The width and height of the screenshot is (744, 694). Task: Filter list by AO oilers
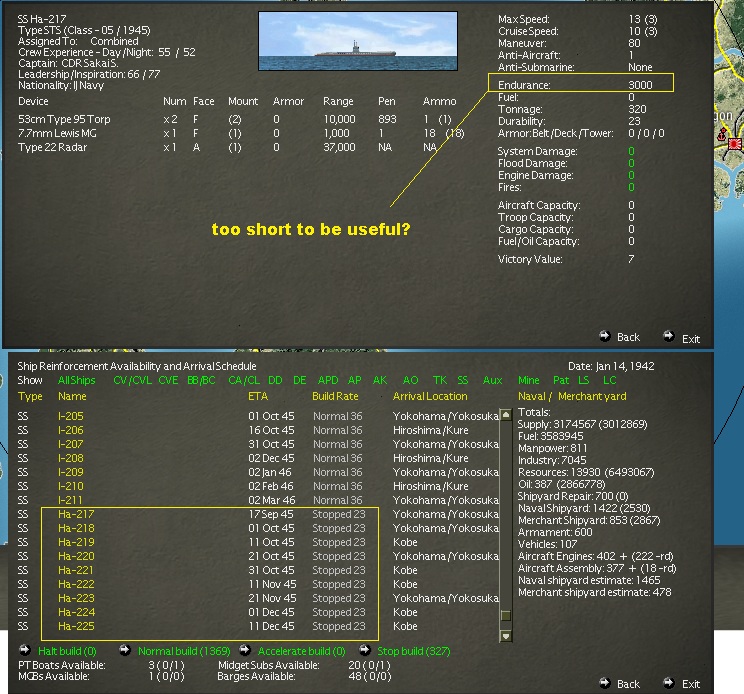tap(410, 380)
